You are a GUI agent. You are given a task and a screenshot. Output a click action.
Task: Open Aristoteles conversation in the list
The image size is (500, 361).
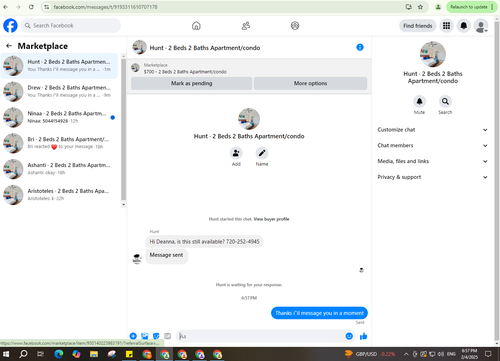click(59, 195)
